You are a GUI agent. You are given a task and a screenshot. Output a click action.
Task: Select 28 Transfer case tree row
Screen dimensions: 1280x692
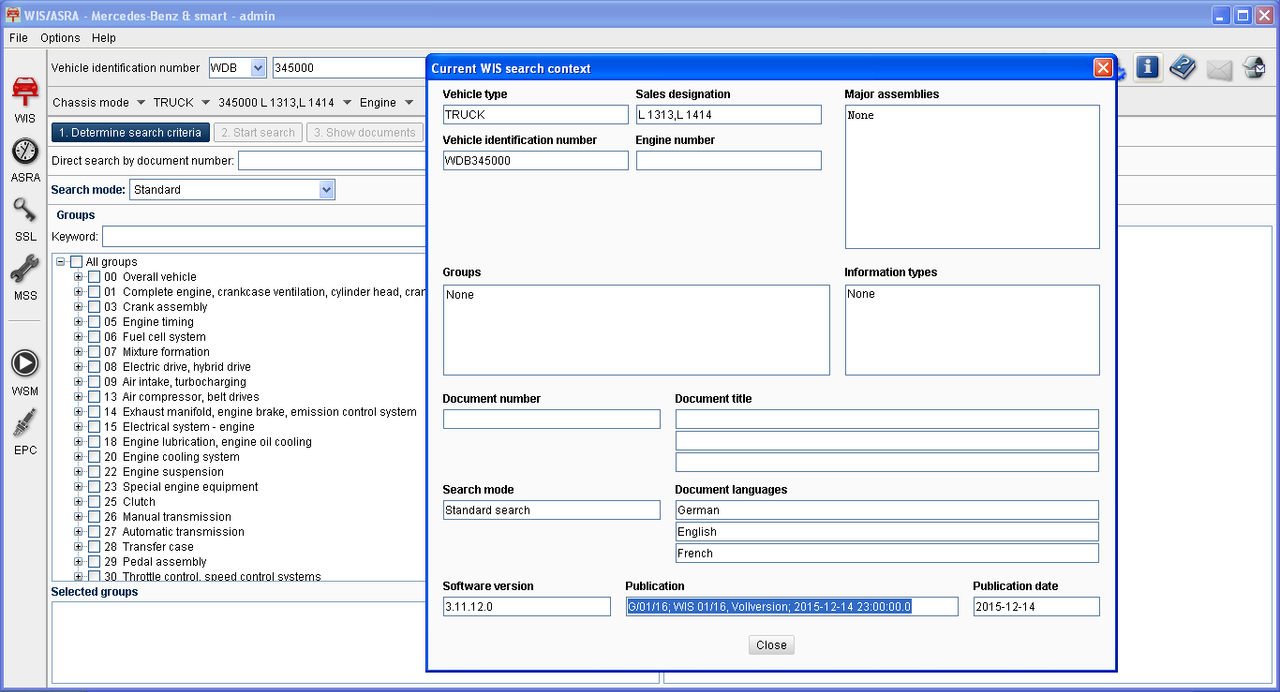[148, 547]
